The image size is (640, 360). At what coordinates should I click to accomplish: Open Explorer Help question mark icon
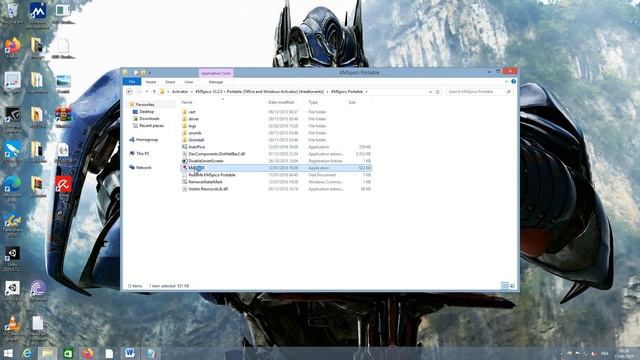pyautogui.click(x=513, y=82)
